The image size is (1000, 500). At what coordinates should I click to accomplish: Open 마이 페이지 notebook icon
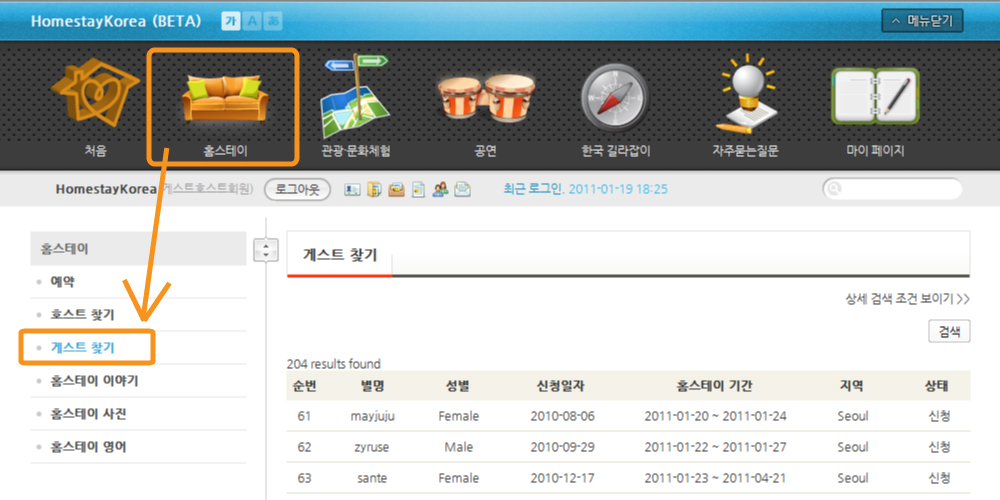click(x=875, y=96)
